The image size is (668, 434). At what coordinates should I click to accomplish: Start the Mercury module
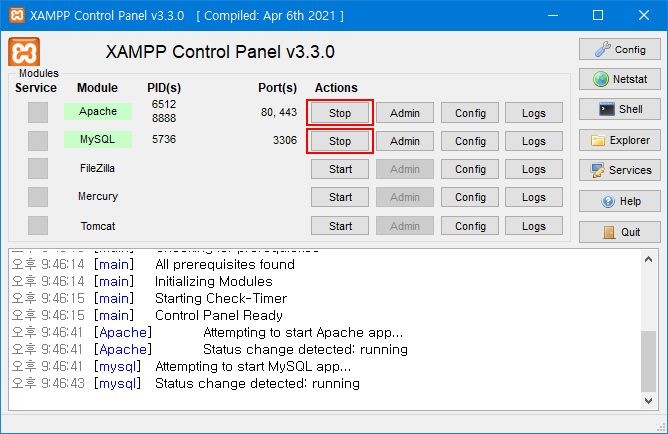tap(340, 197)
